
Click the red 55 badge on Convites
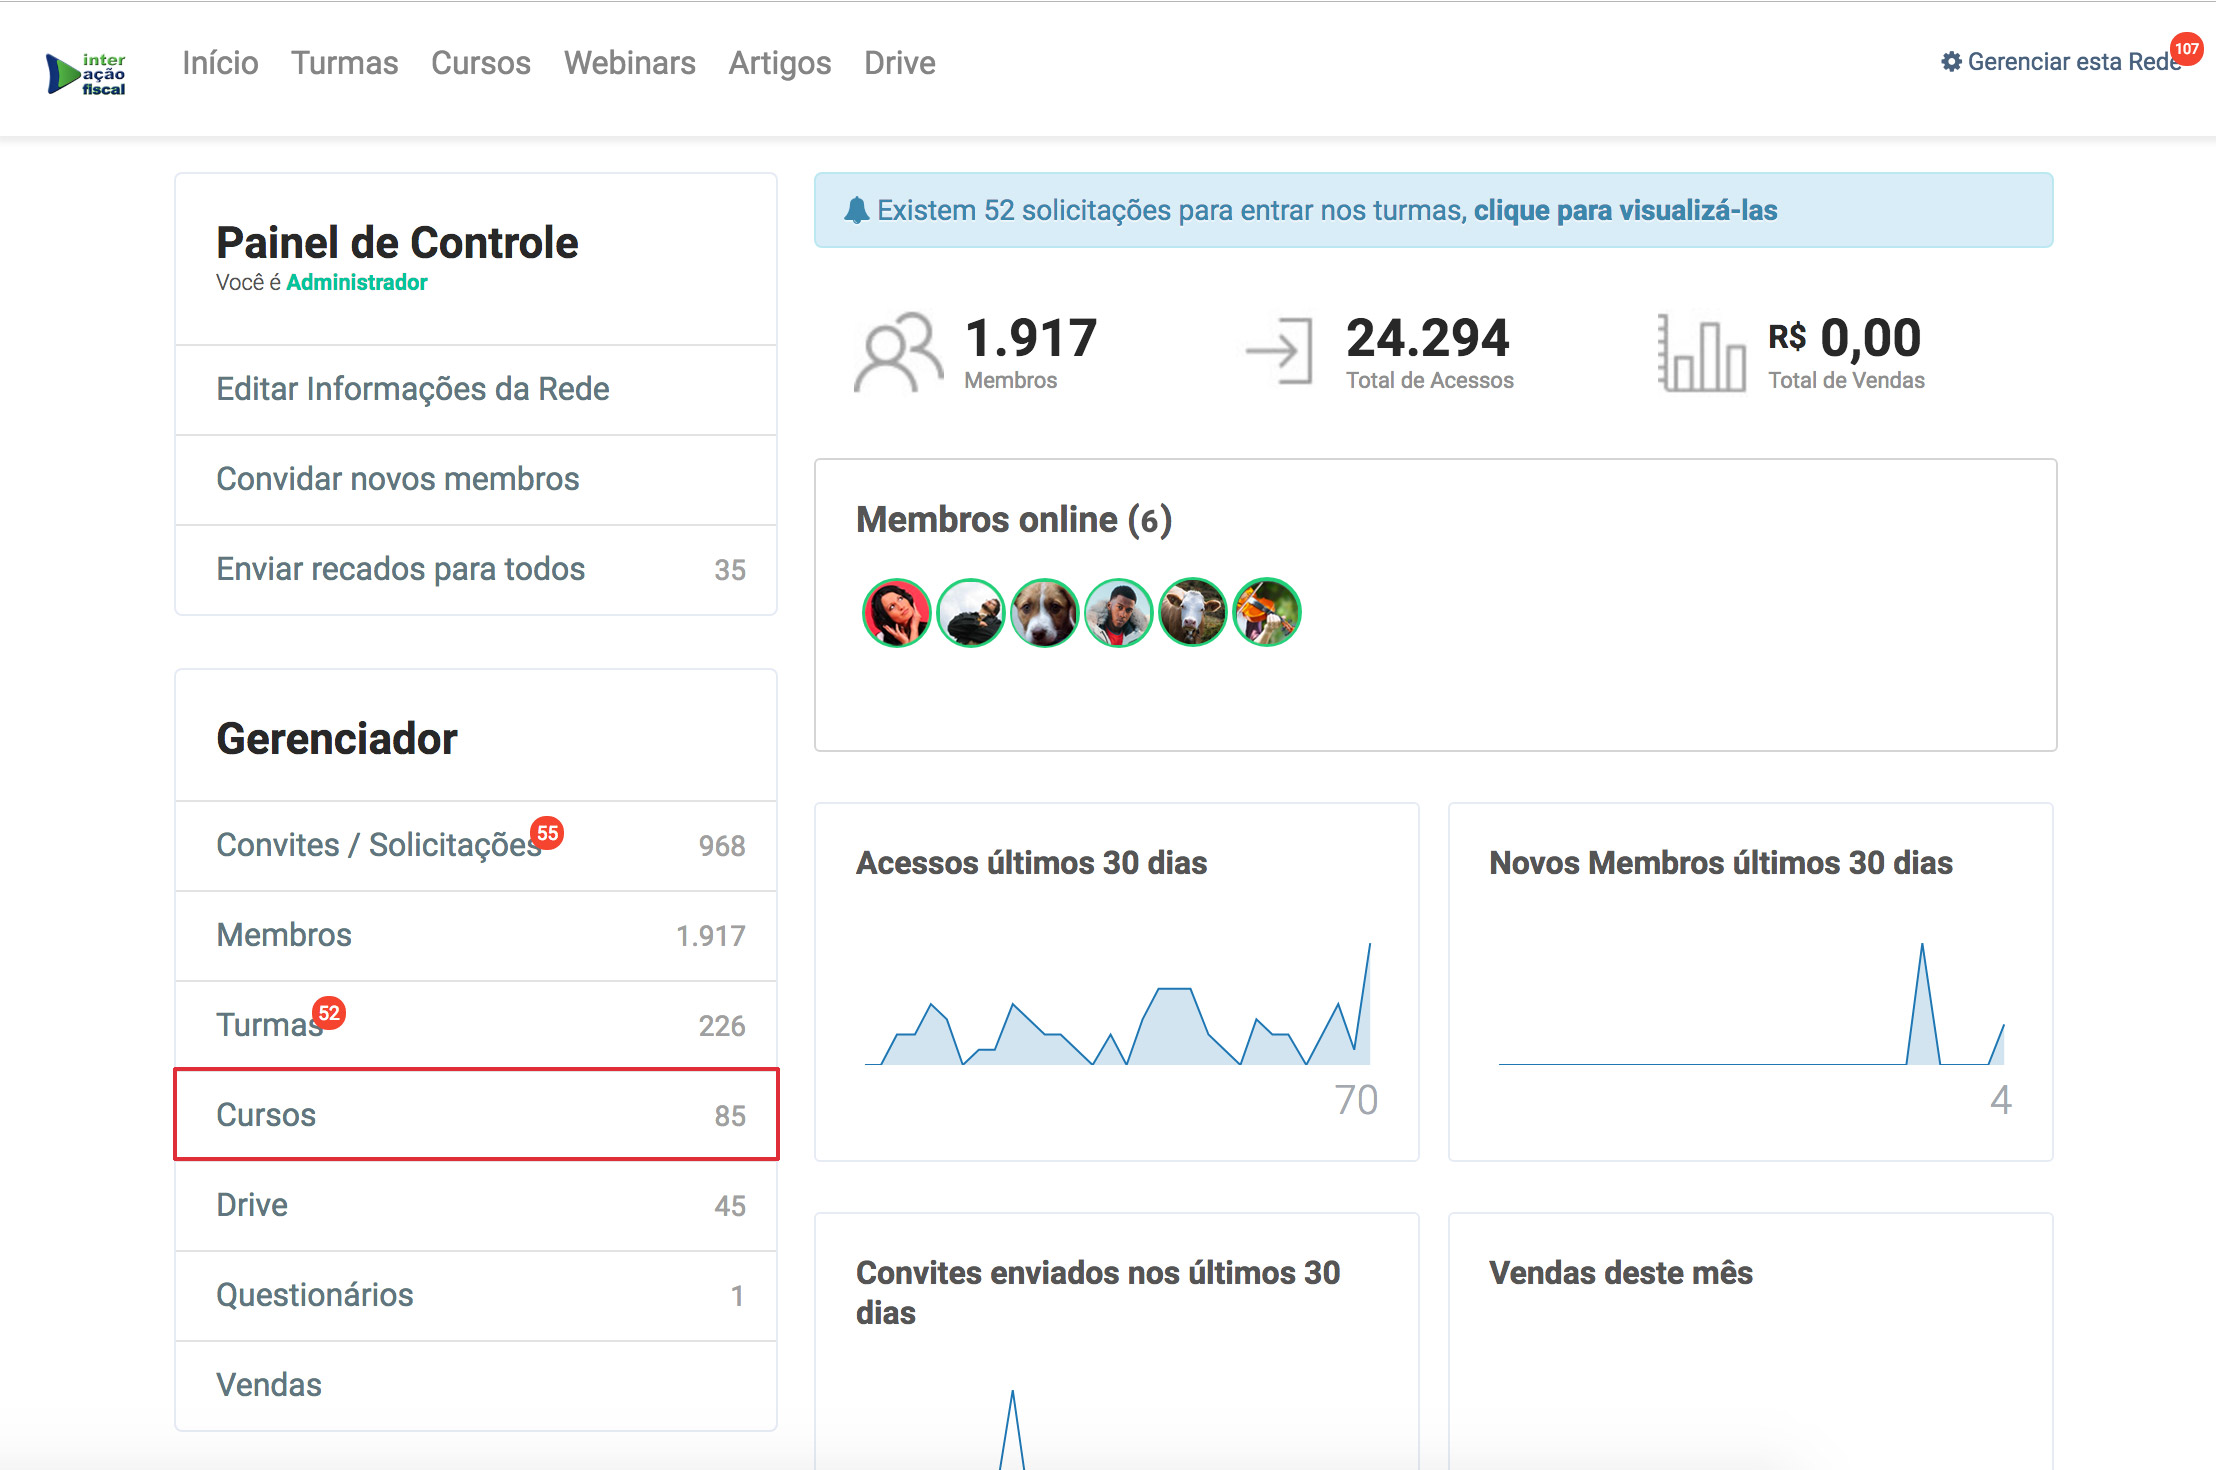click(x=547, y=833)
